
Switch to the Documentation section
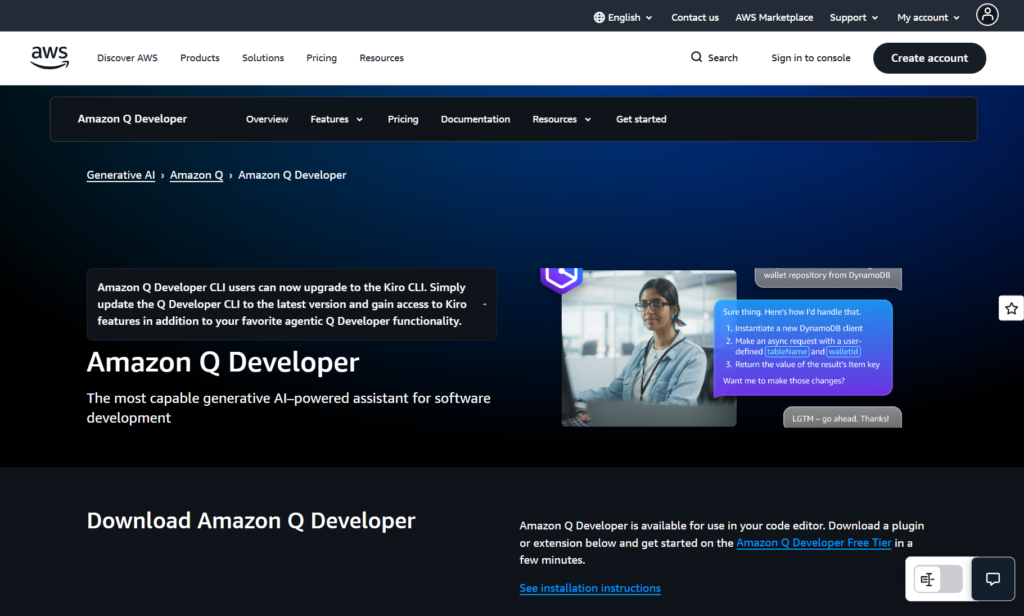coord(475,118)
